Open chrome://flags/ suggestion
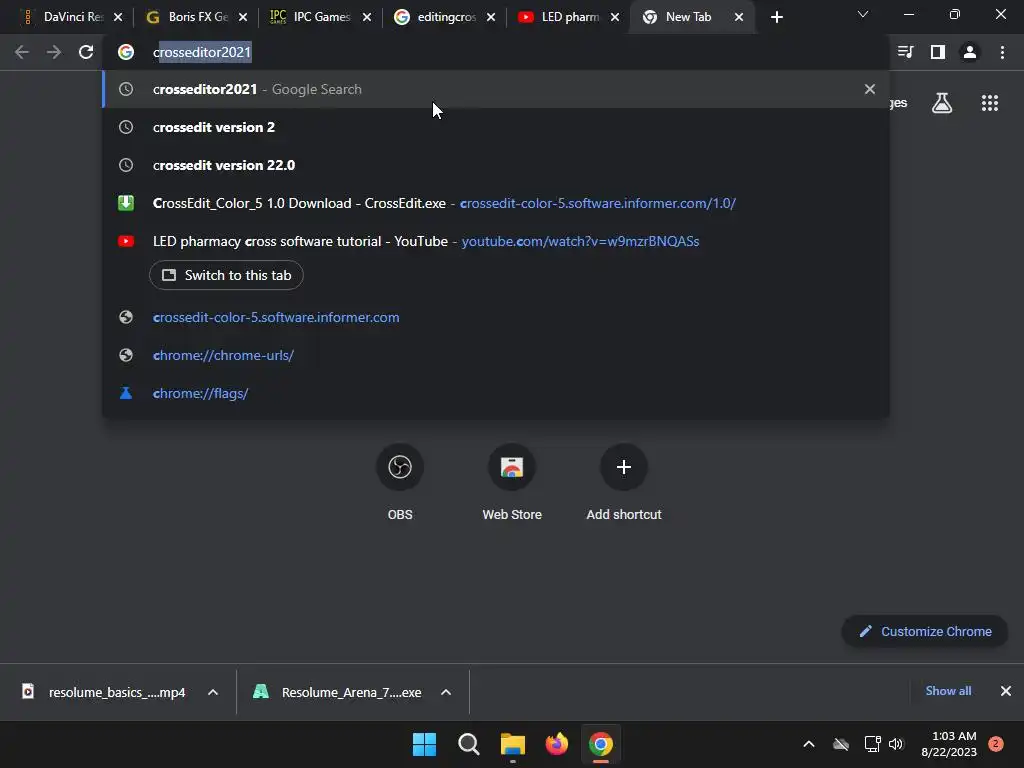The width and height of the screenshot is (1024, 768). tap(496, 393)
